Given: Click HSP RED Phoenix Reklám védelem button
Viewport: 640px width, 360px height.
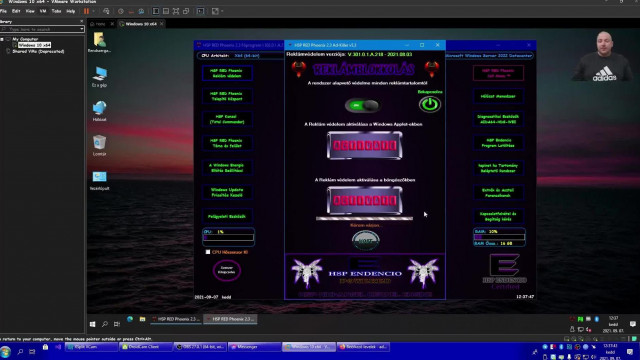Looking at the screenshot, I should tap(227, 73).
